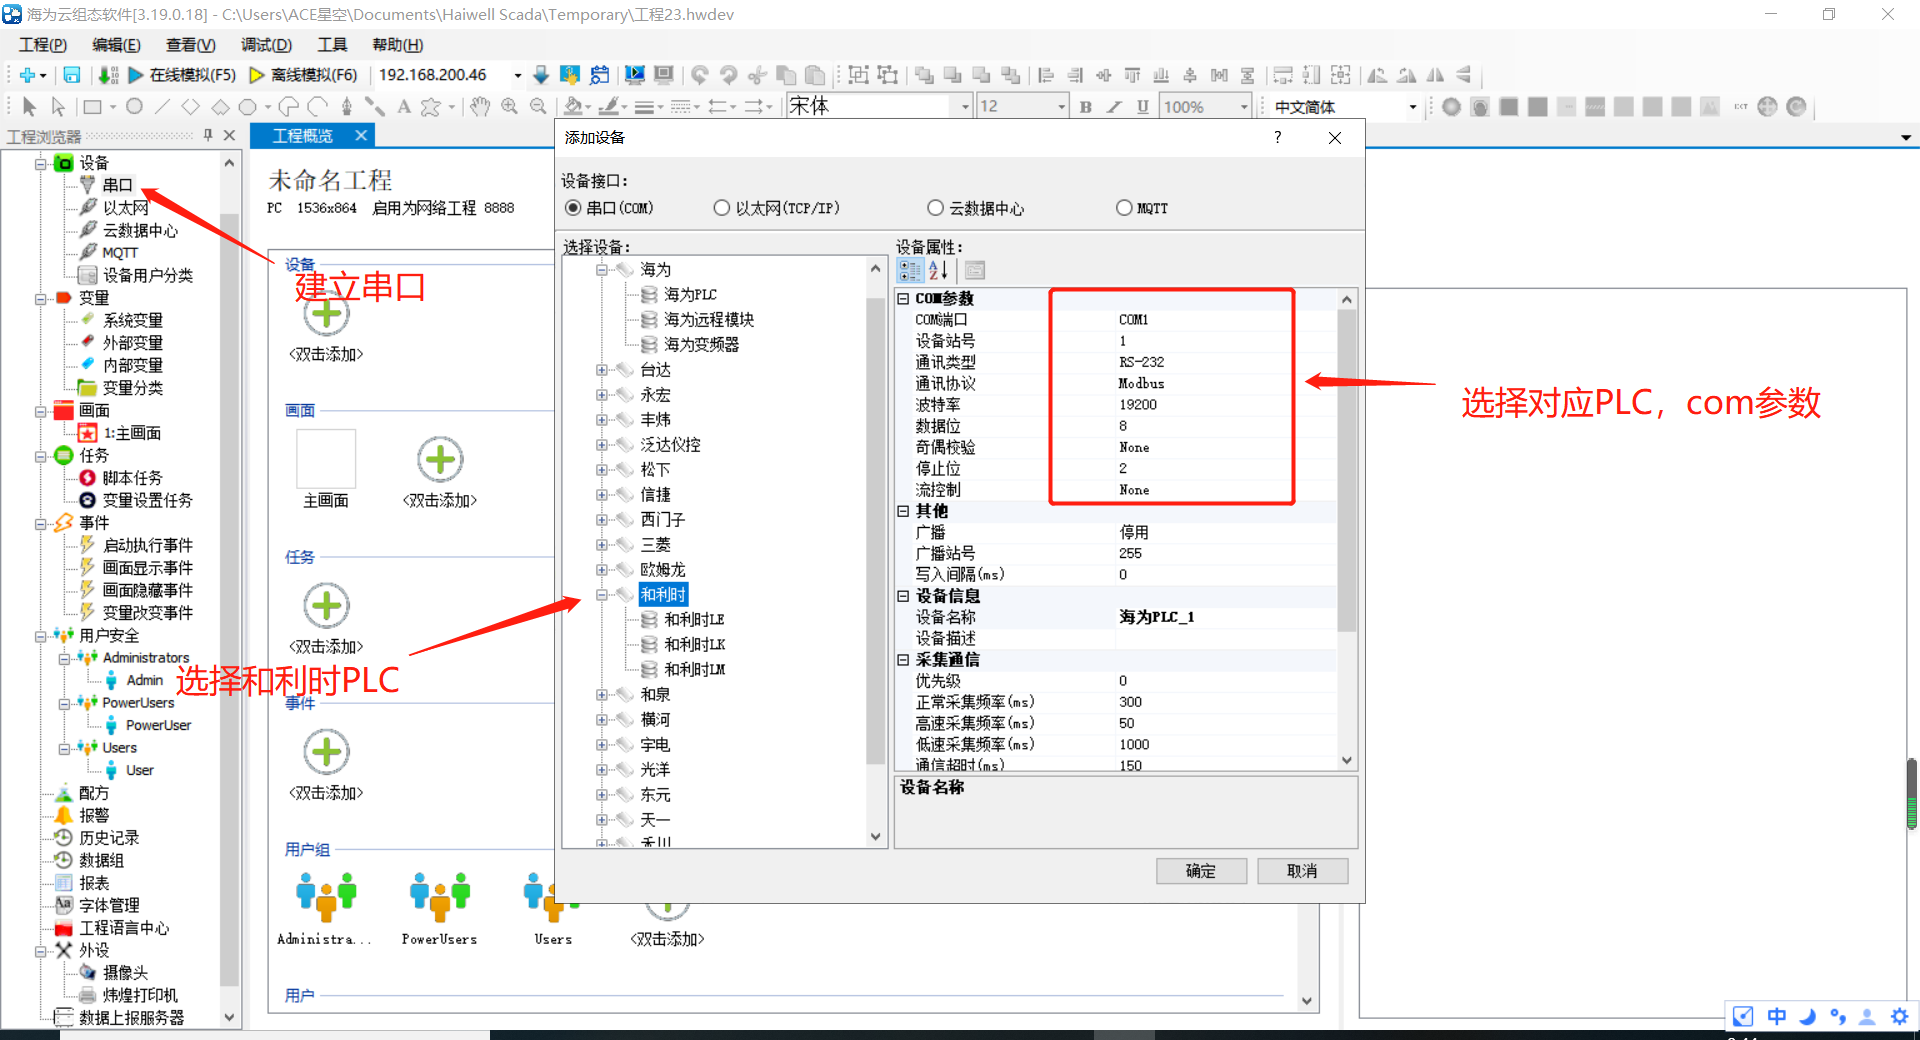This screenshot has height=1040, width=1920.
Task: Select the 以太网(TCP/IP) radio button
Action: (721, 208)
